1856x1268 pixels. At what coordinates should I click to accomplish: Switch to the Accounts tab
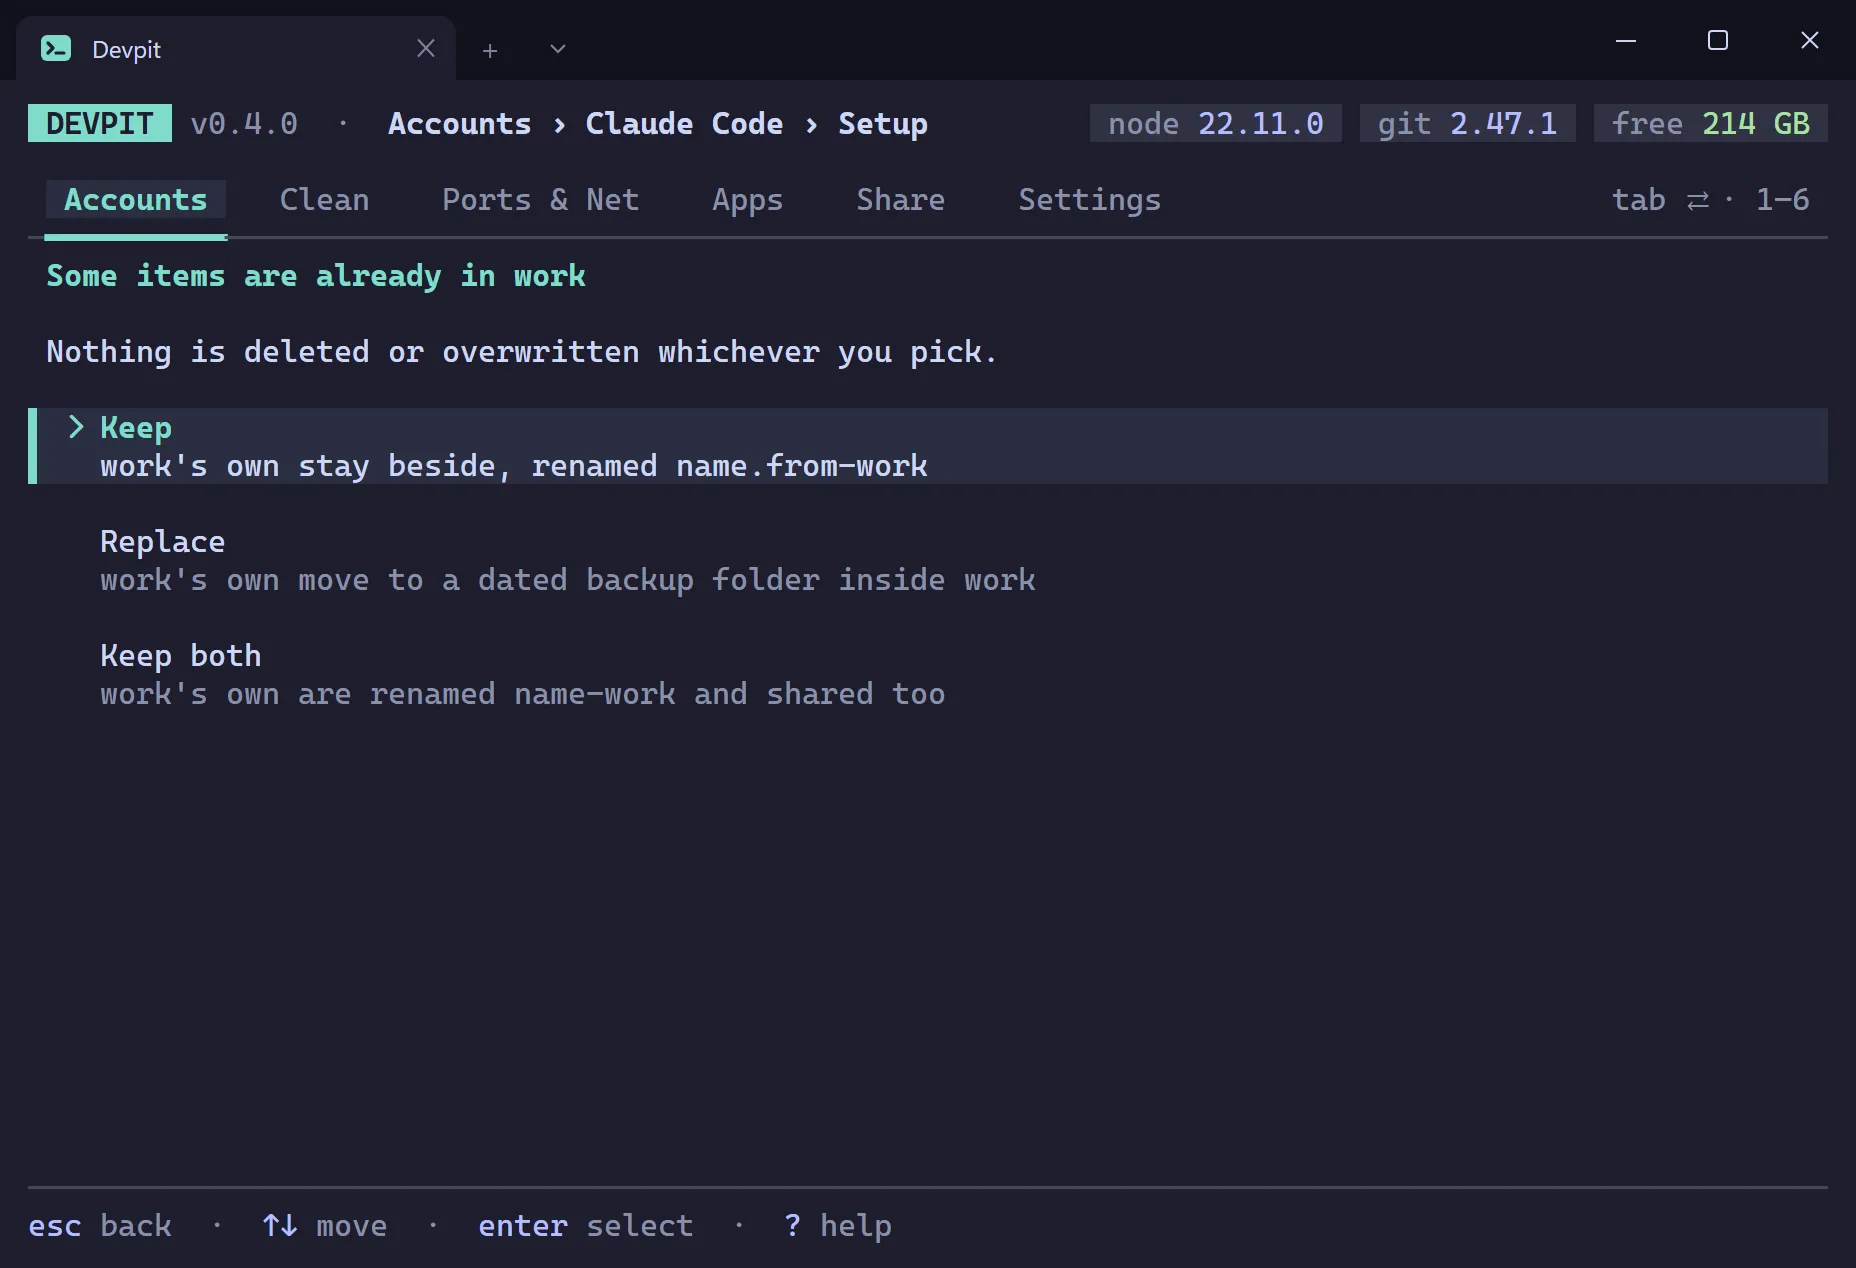[136, 200]
